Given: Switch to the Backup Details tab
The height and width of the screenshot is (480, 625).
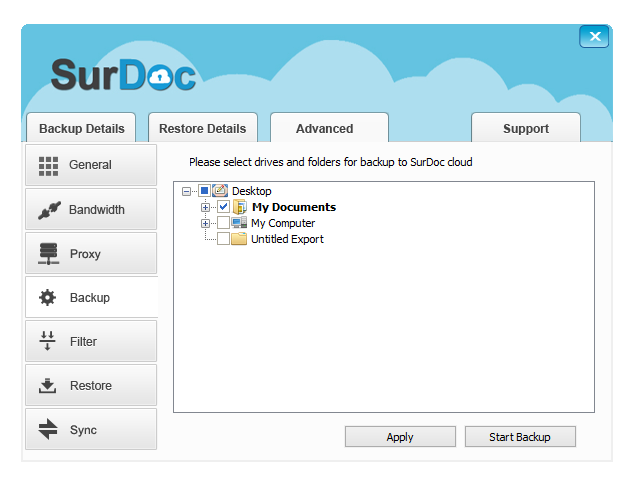Looking at the screenshot, I should (81, 128).
